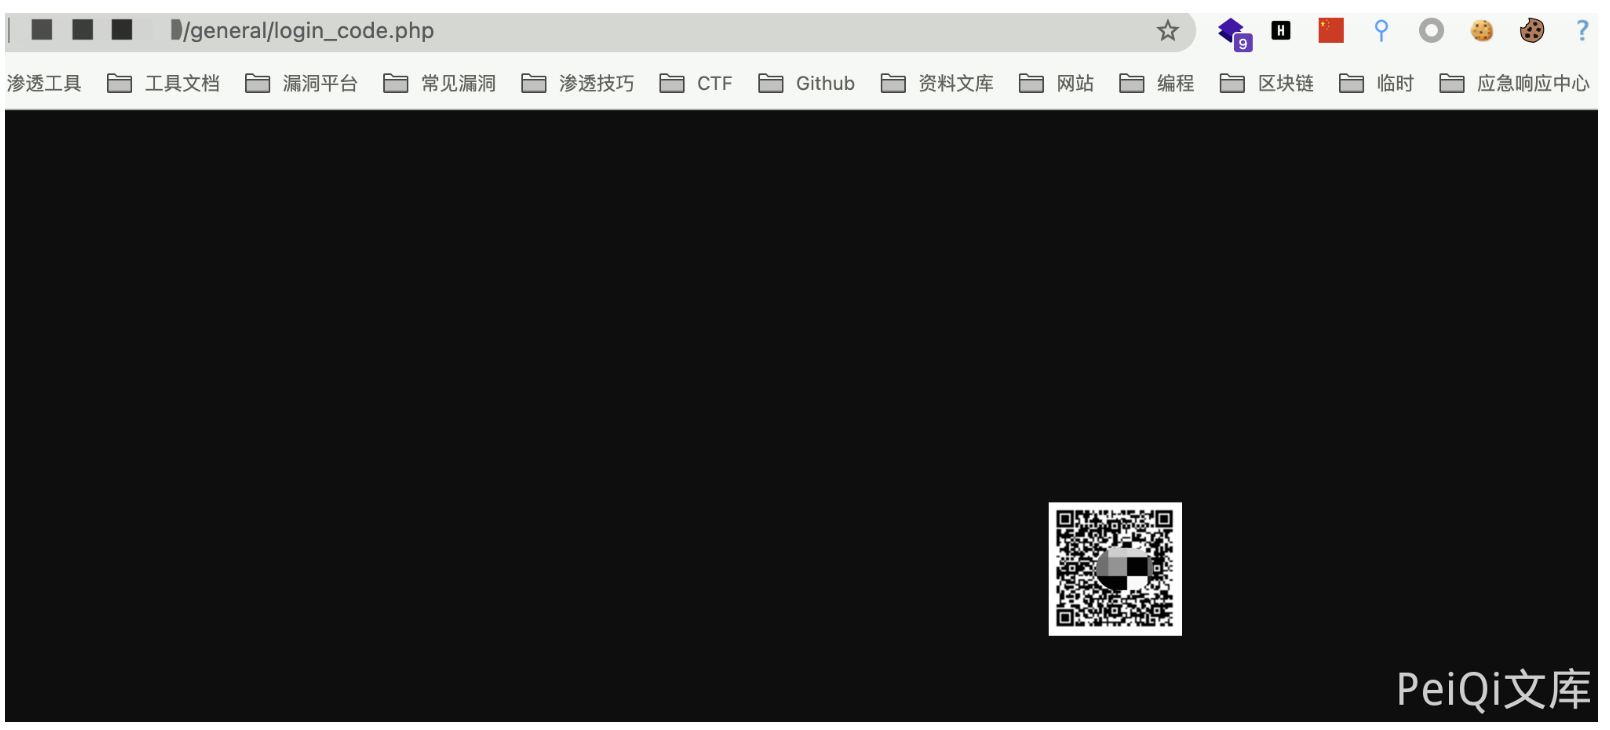Open the 渗透技巧 bookmark folder
Image resolution: width=1610 pixels, height=730 pixels.
[578, 83]
